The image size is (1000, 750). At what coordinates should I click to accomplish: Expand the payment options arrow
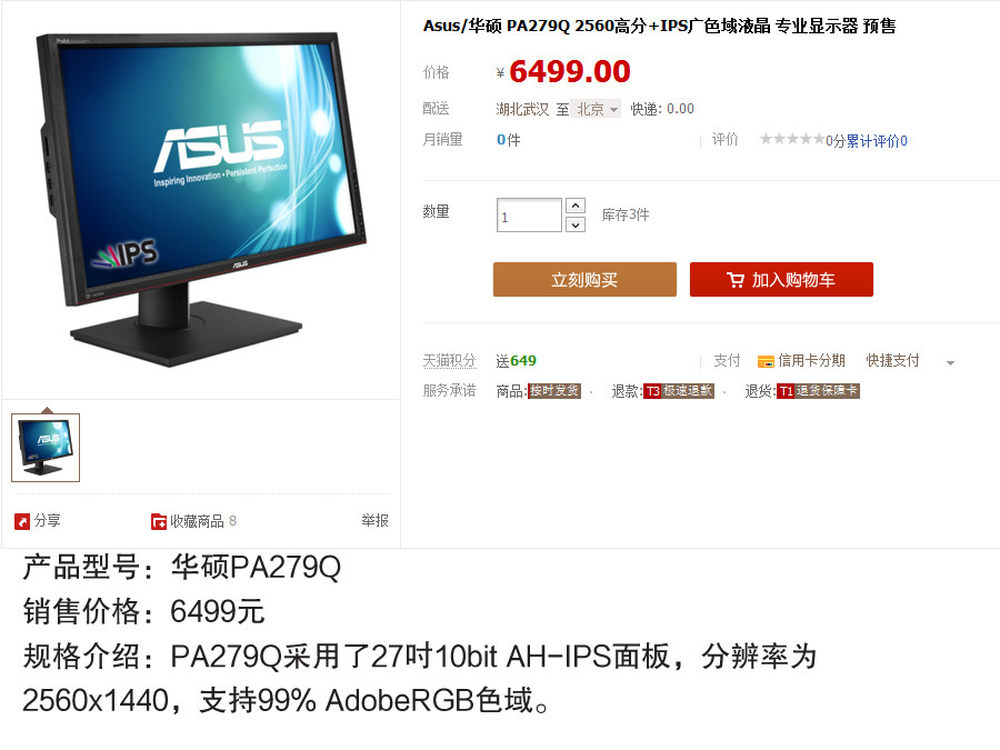coord(950,363)
